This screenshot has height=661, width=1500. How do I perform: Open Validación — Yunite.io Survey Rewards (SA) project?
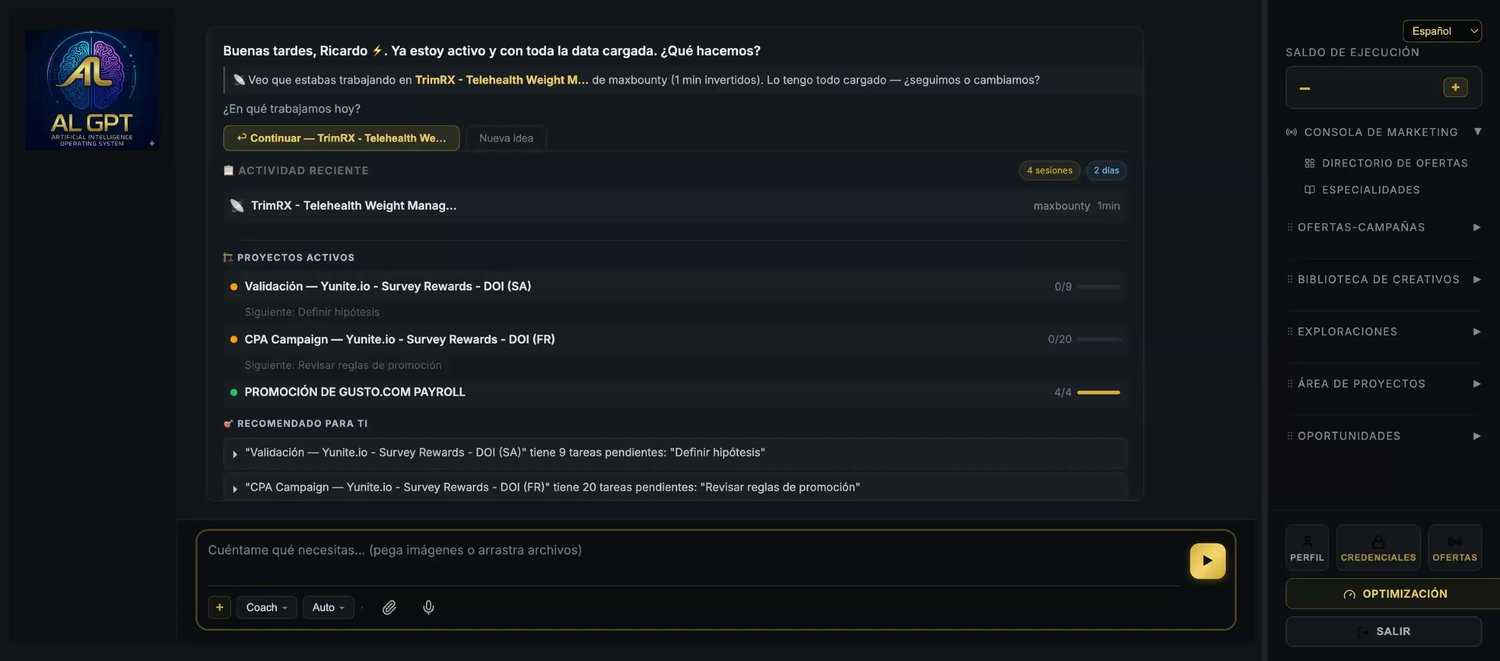[675, 286]
